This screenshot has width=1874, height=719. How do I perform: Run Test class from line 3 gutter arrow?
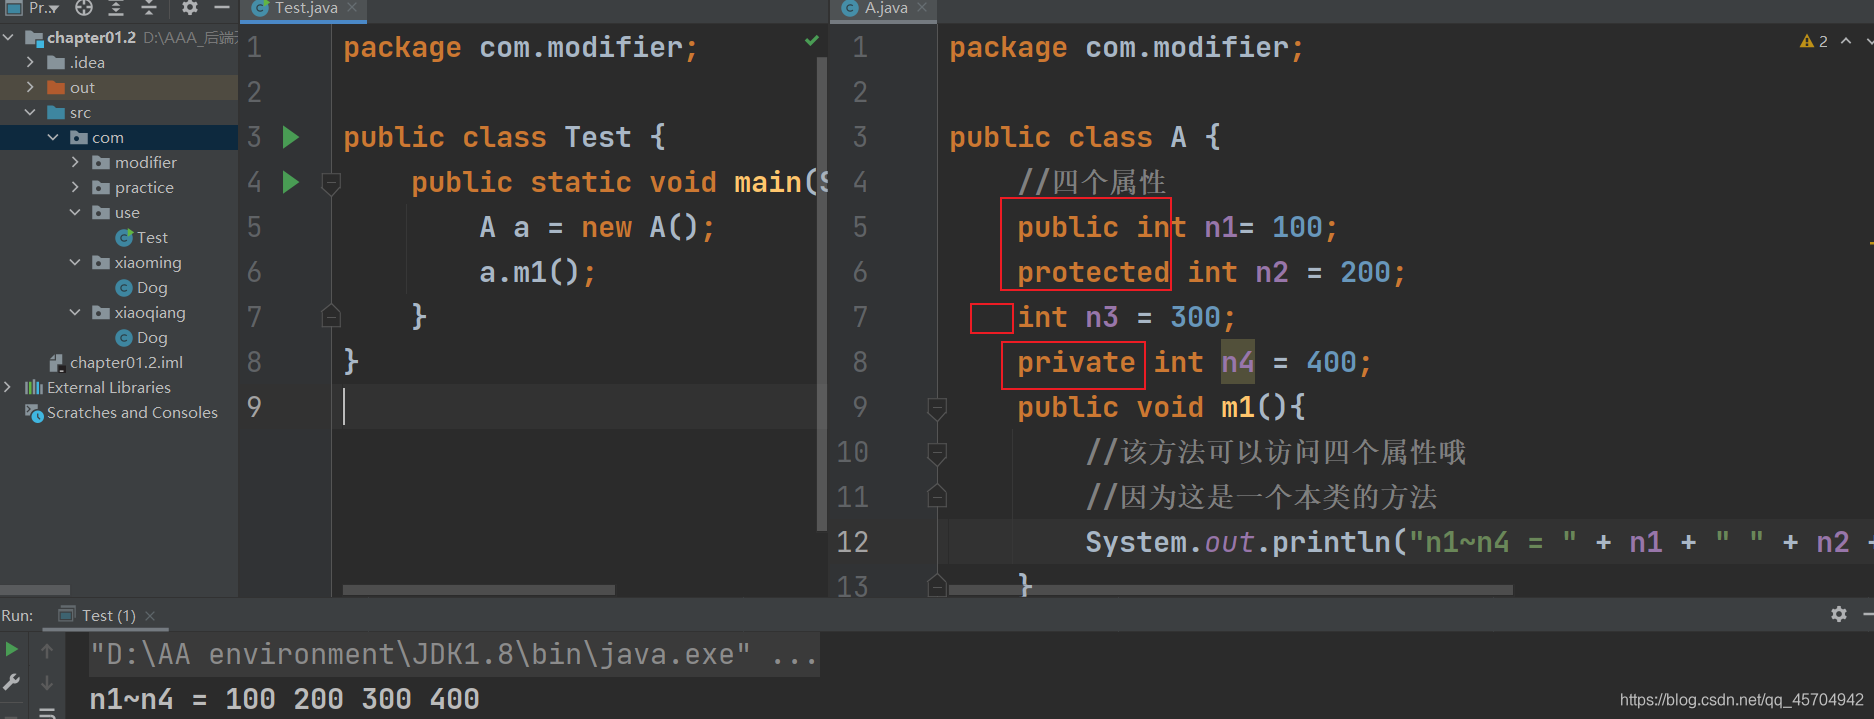291,137
